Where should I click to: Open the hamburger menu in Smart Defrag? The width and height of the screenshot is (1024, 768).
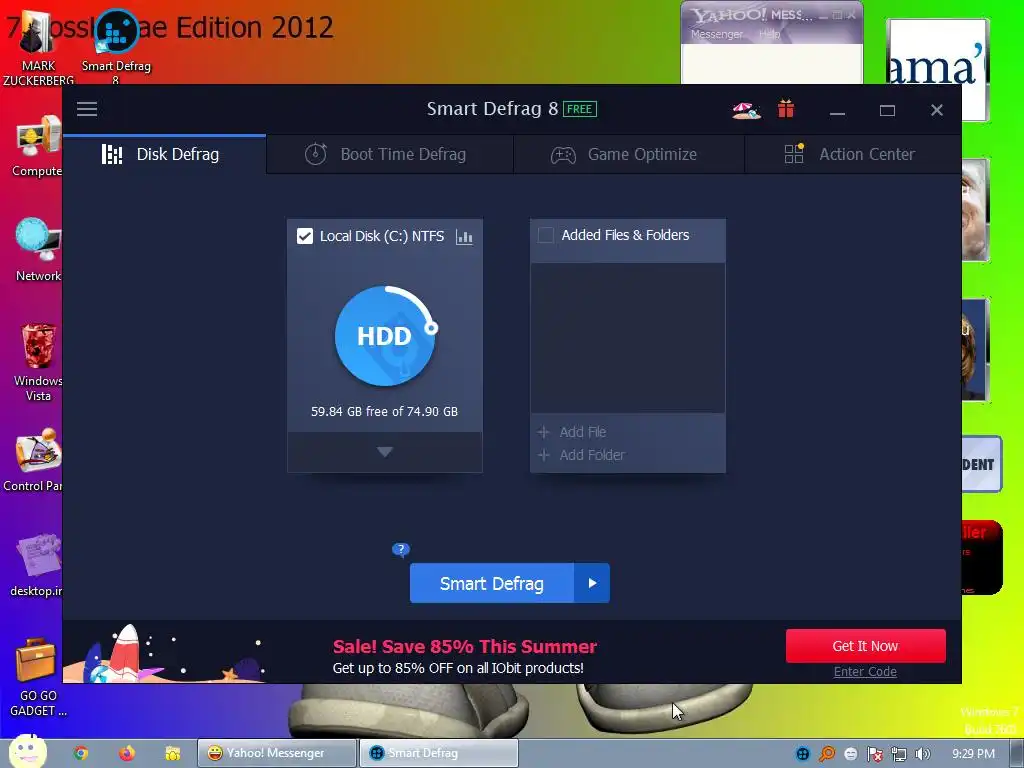tap(87, 109)
